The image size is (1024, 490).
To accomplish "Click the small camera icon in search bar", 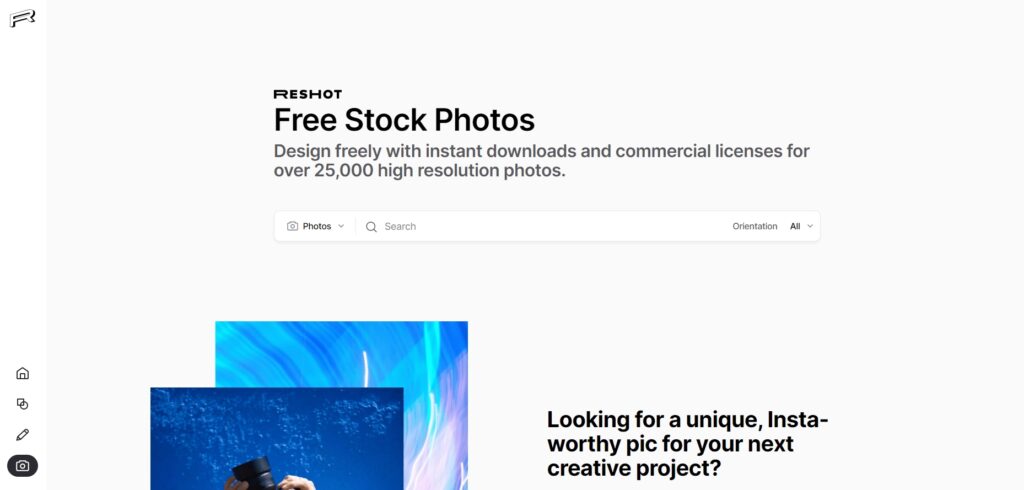I will click(293, 226).
